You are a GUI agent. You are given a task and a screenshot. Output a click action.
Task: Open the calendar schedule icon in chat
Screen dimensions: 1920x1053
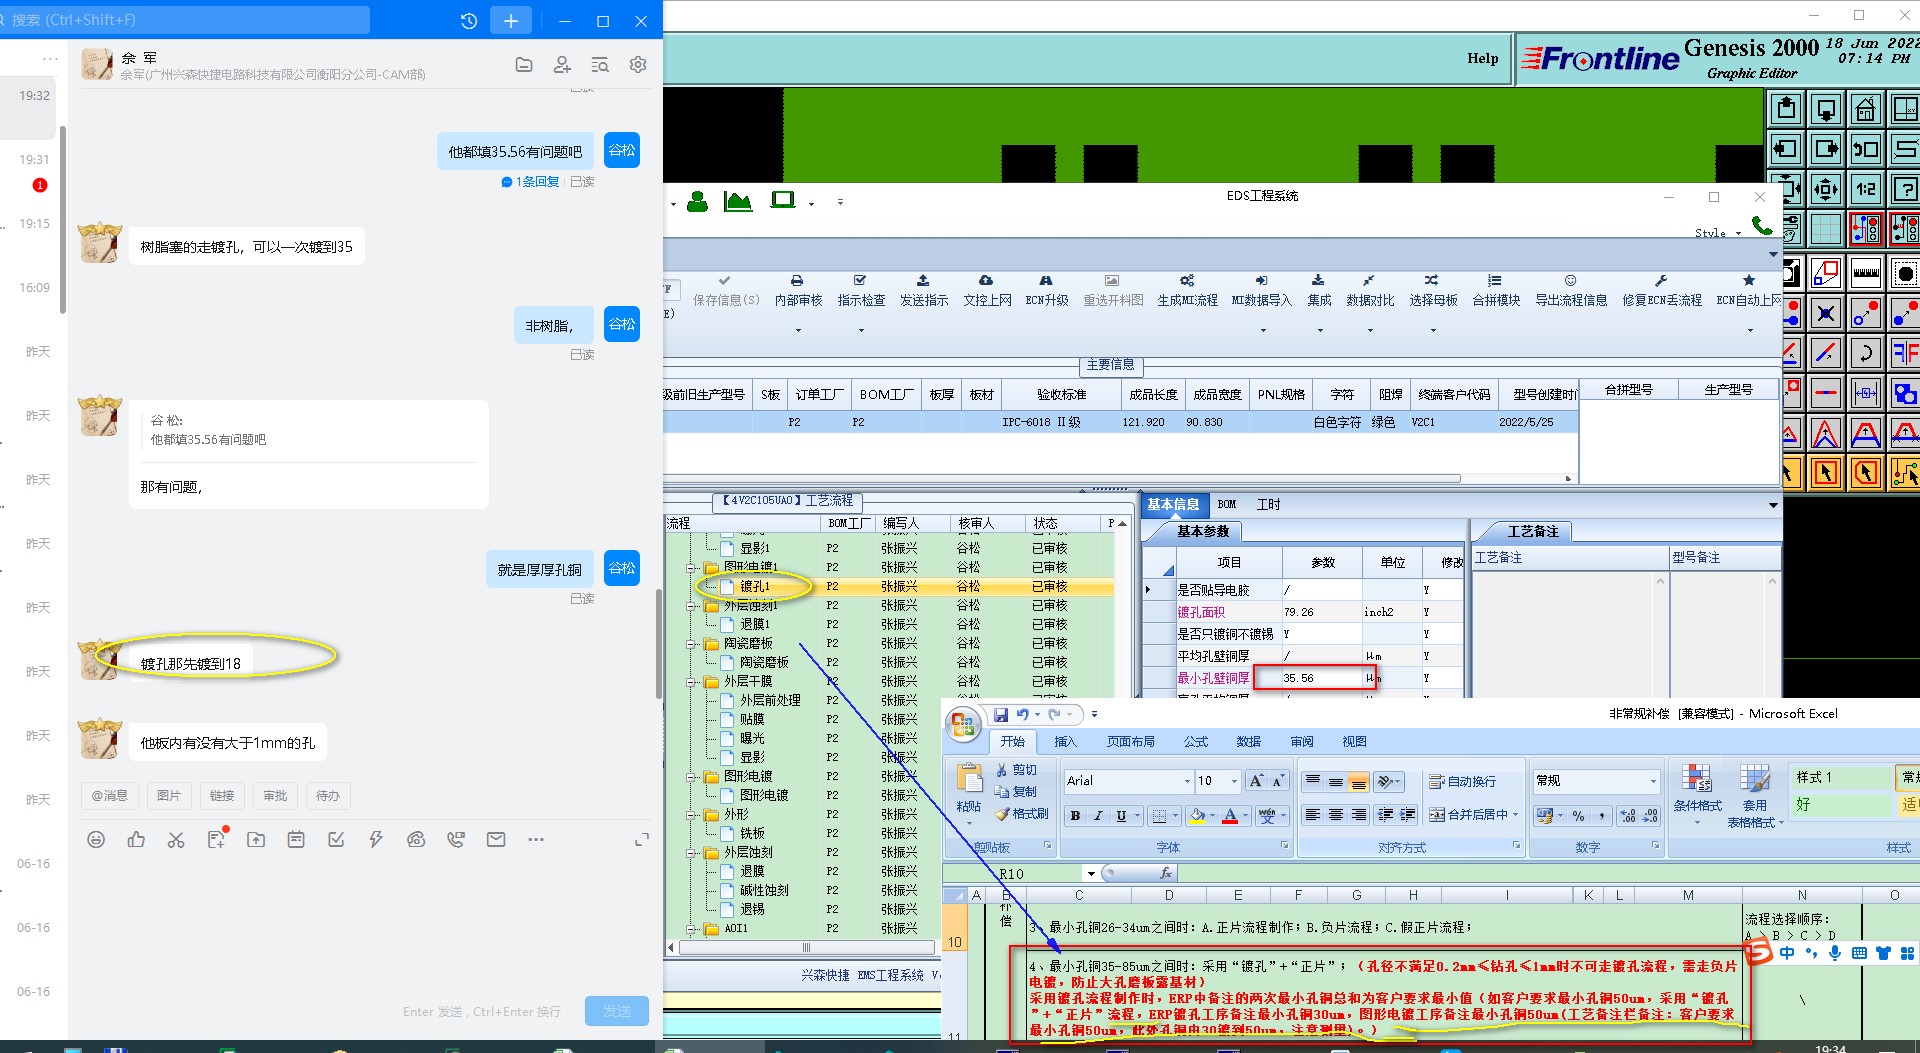click(296, 840)
